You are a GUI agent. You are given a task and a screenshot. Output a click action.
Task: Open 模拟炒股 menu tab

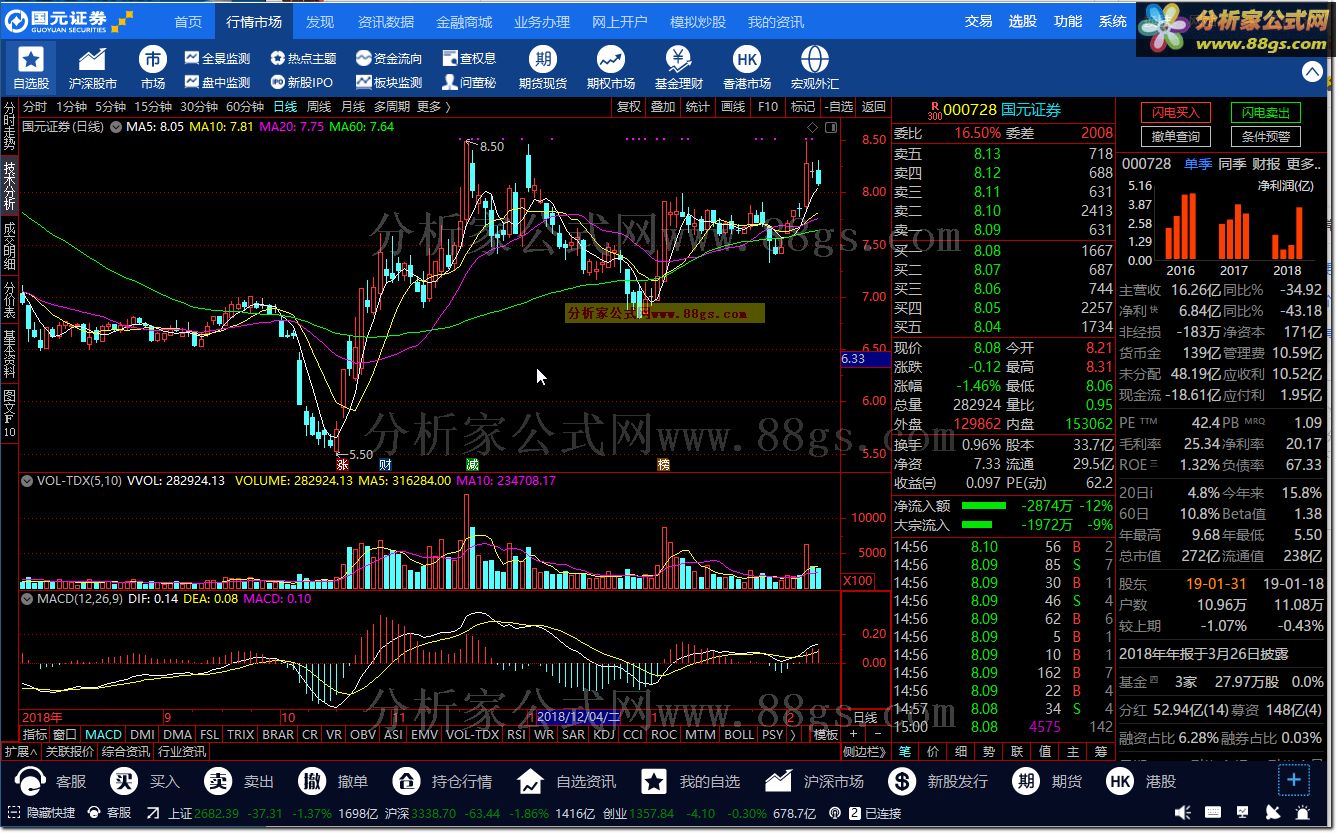coord(698,21)
